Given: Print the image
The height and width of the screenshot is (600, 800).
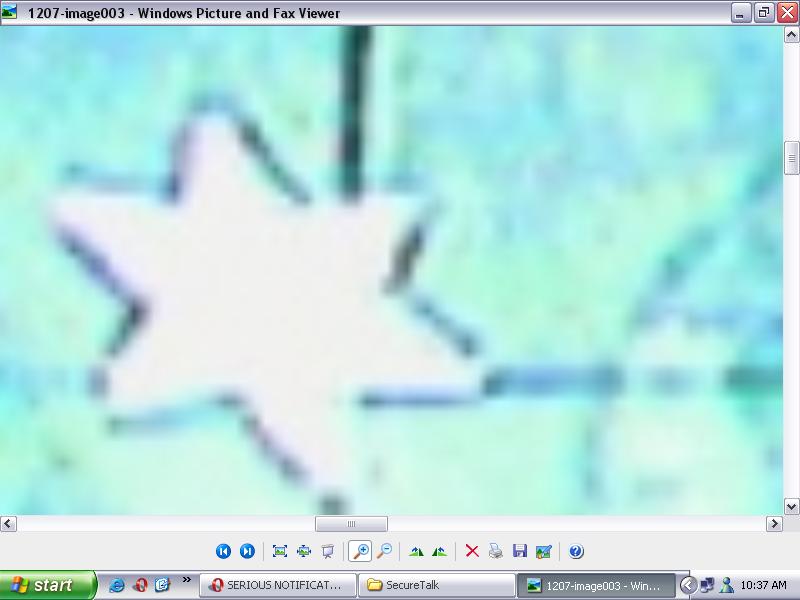Looking at the screenshot, I should [495, 551].
